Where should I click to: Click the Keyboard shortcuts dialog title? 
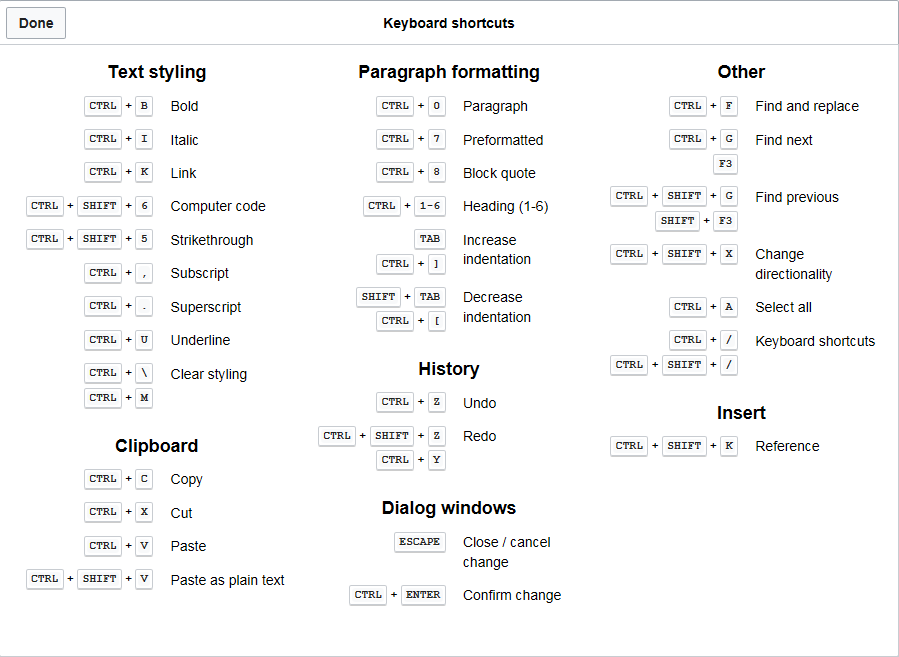[449, 24]
